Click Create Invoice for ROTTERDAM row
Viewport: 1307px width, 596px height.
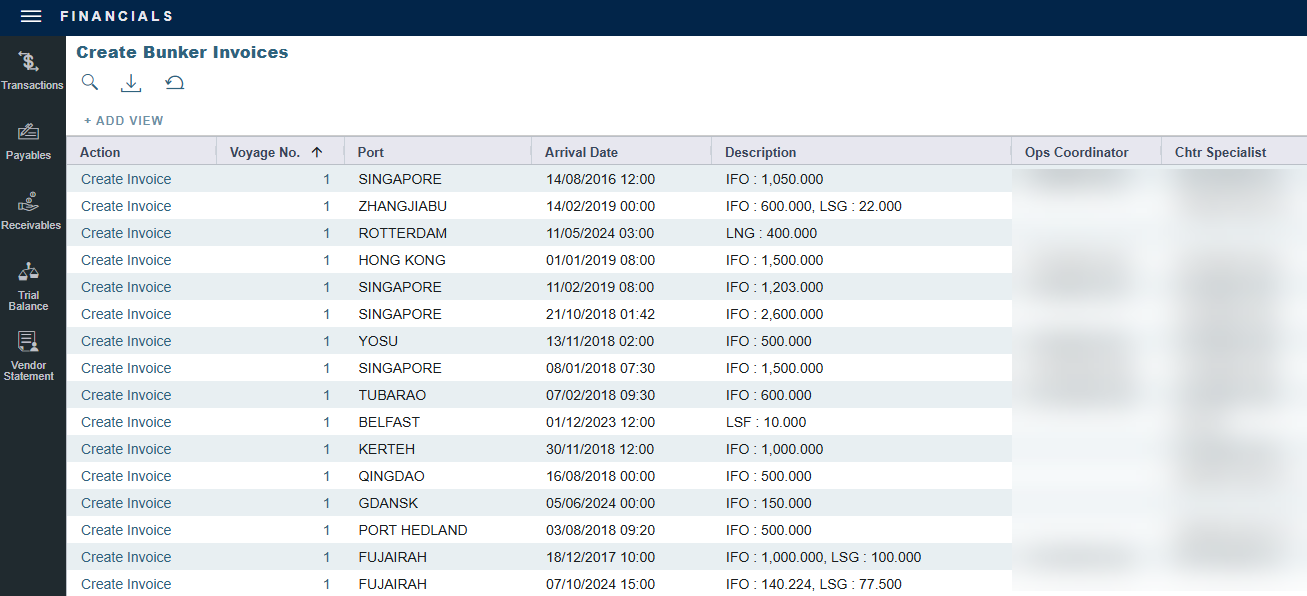(126, 233)
